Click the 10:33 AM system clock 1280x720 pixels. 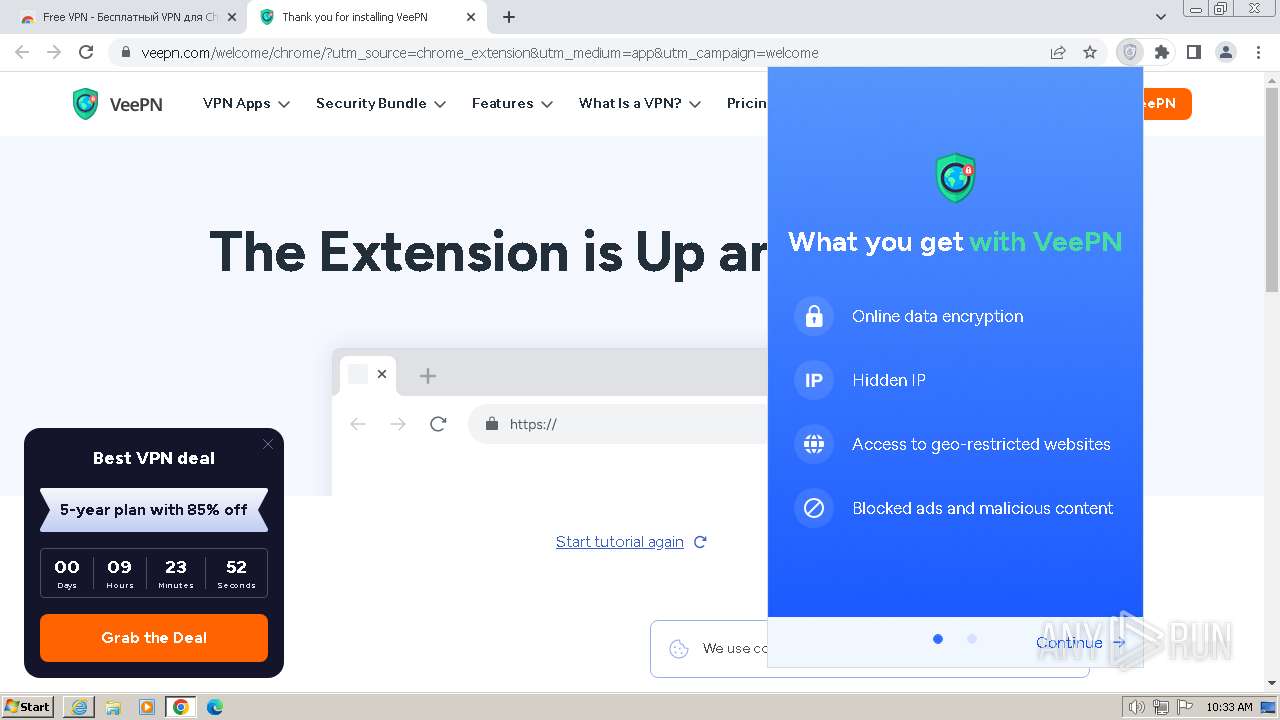click(x=1229, y=707)
